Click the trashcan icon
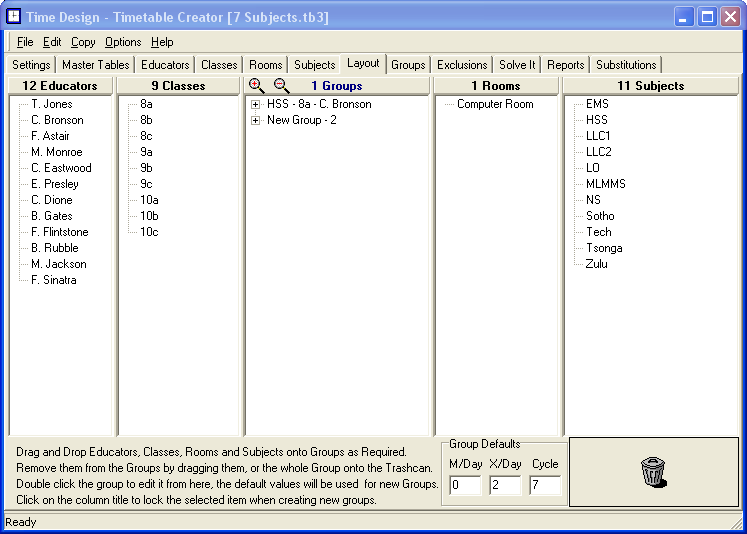 point(653,470)
